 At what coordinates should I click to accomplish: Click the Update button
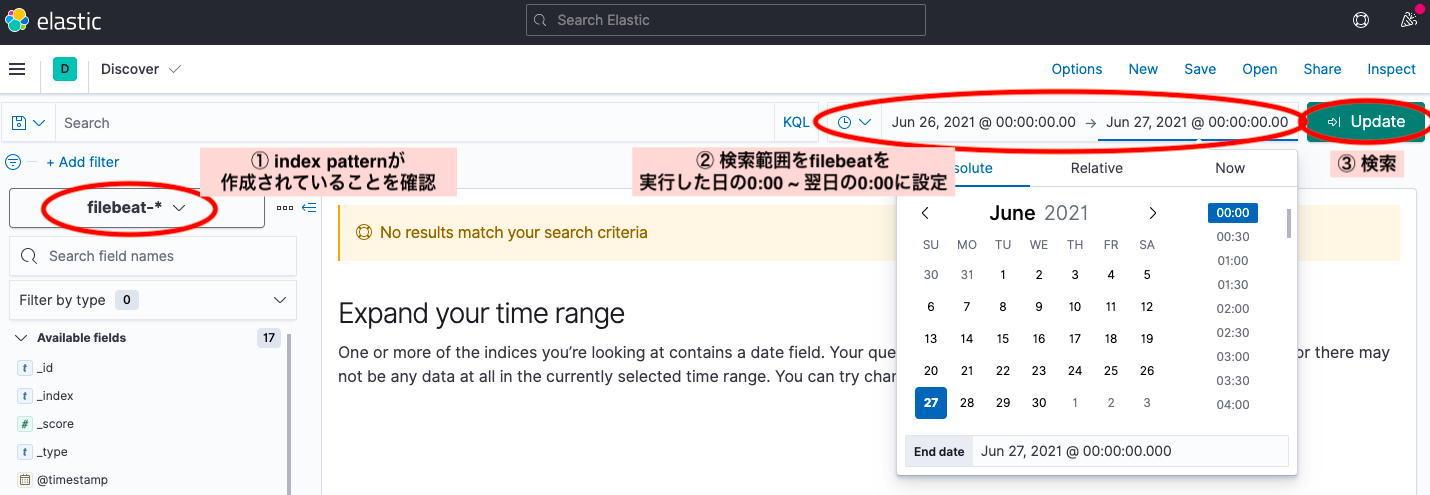click(x=1366, y=122)
